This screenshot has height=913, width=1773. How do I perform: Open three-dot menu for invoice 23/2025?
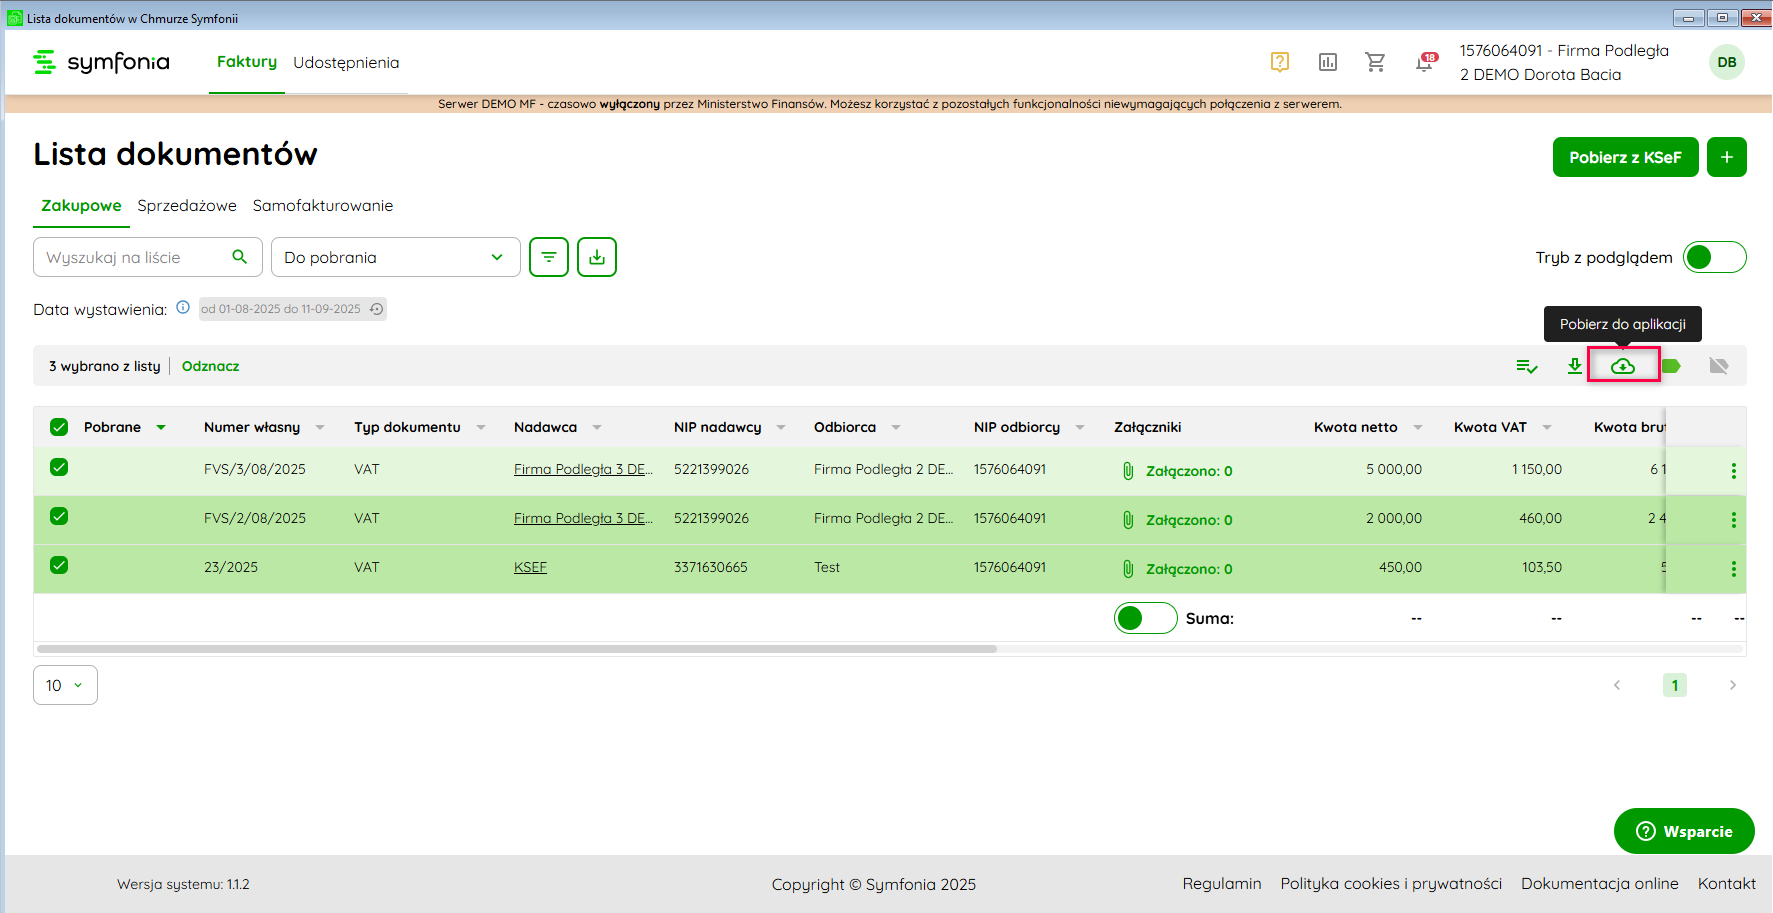1733,569
